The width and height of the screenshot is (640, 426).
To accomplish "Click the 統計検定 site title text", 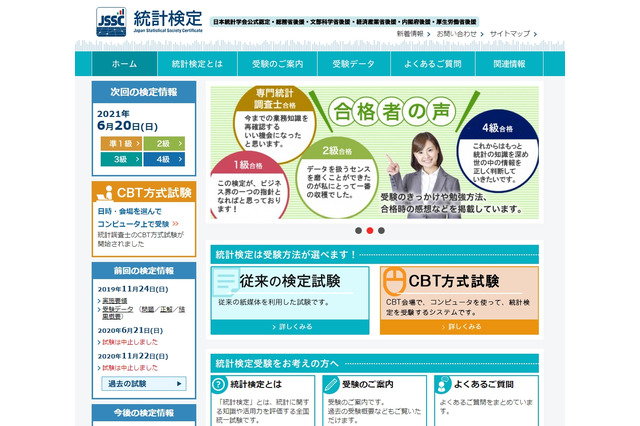I will coord(168,18).
